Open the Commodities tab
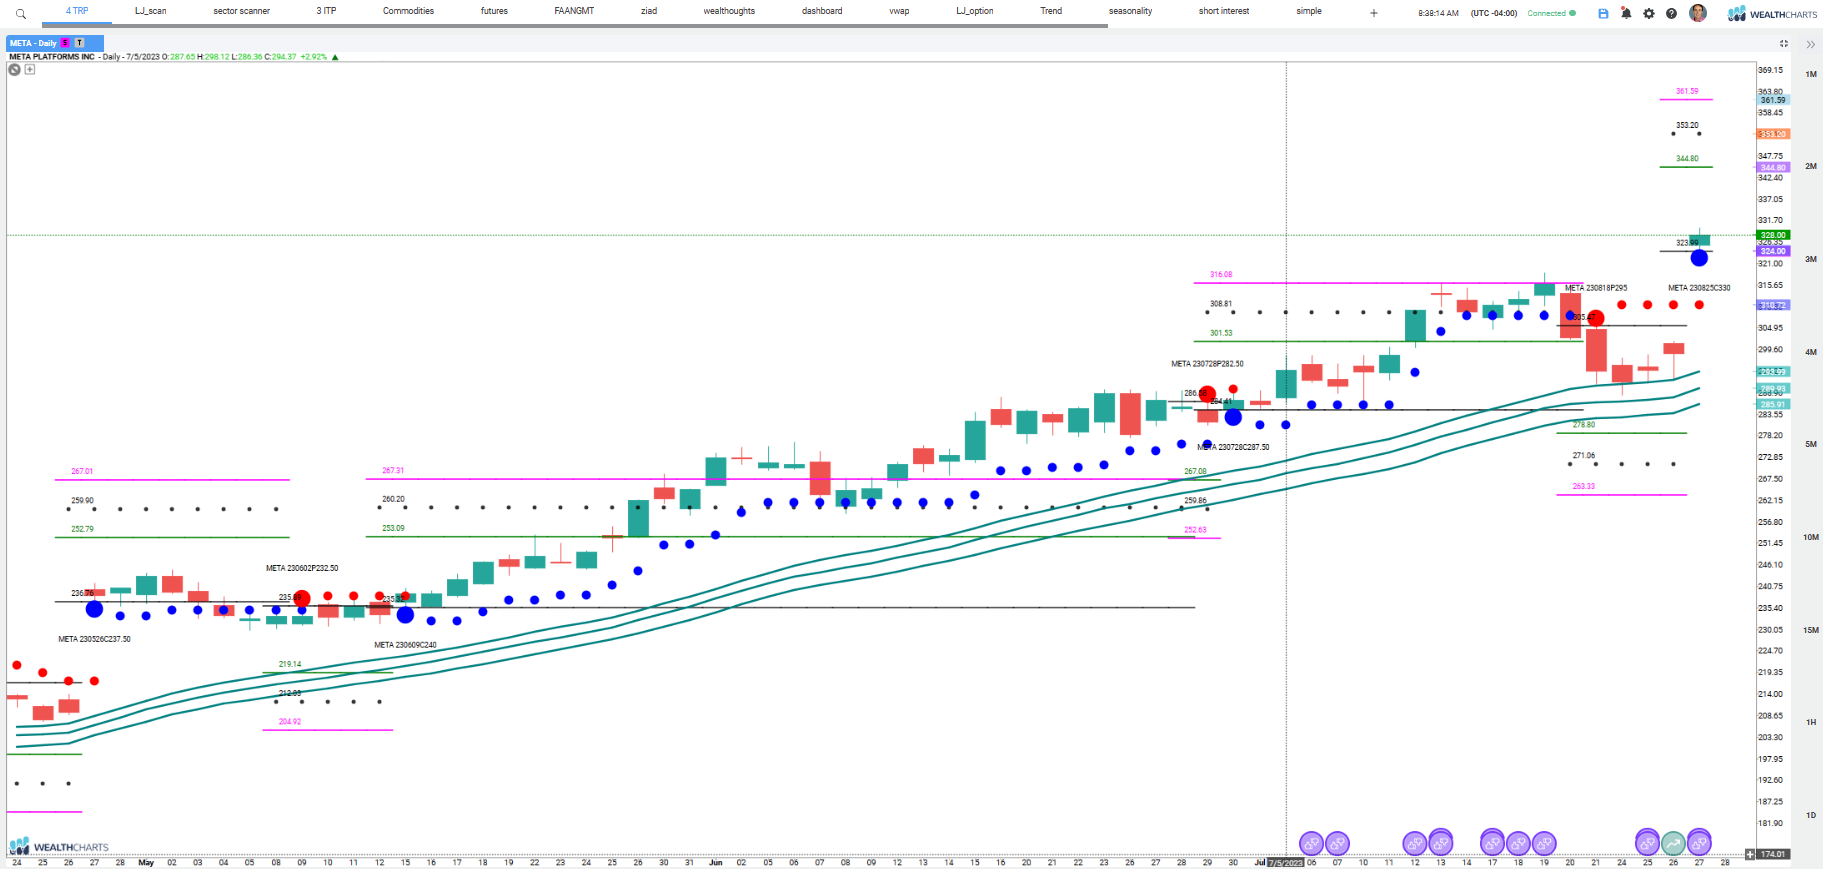The image size is (1823, 869). [408, 11]
